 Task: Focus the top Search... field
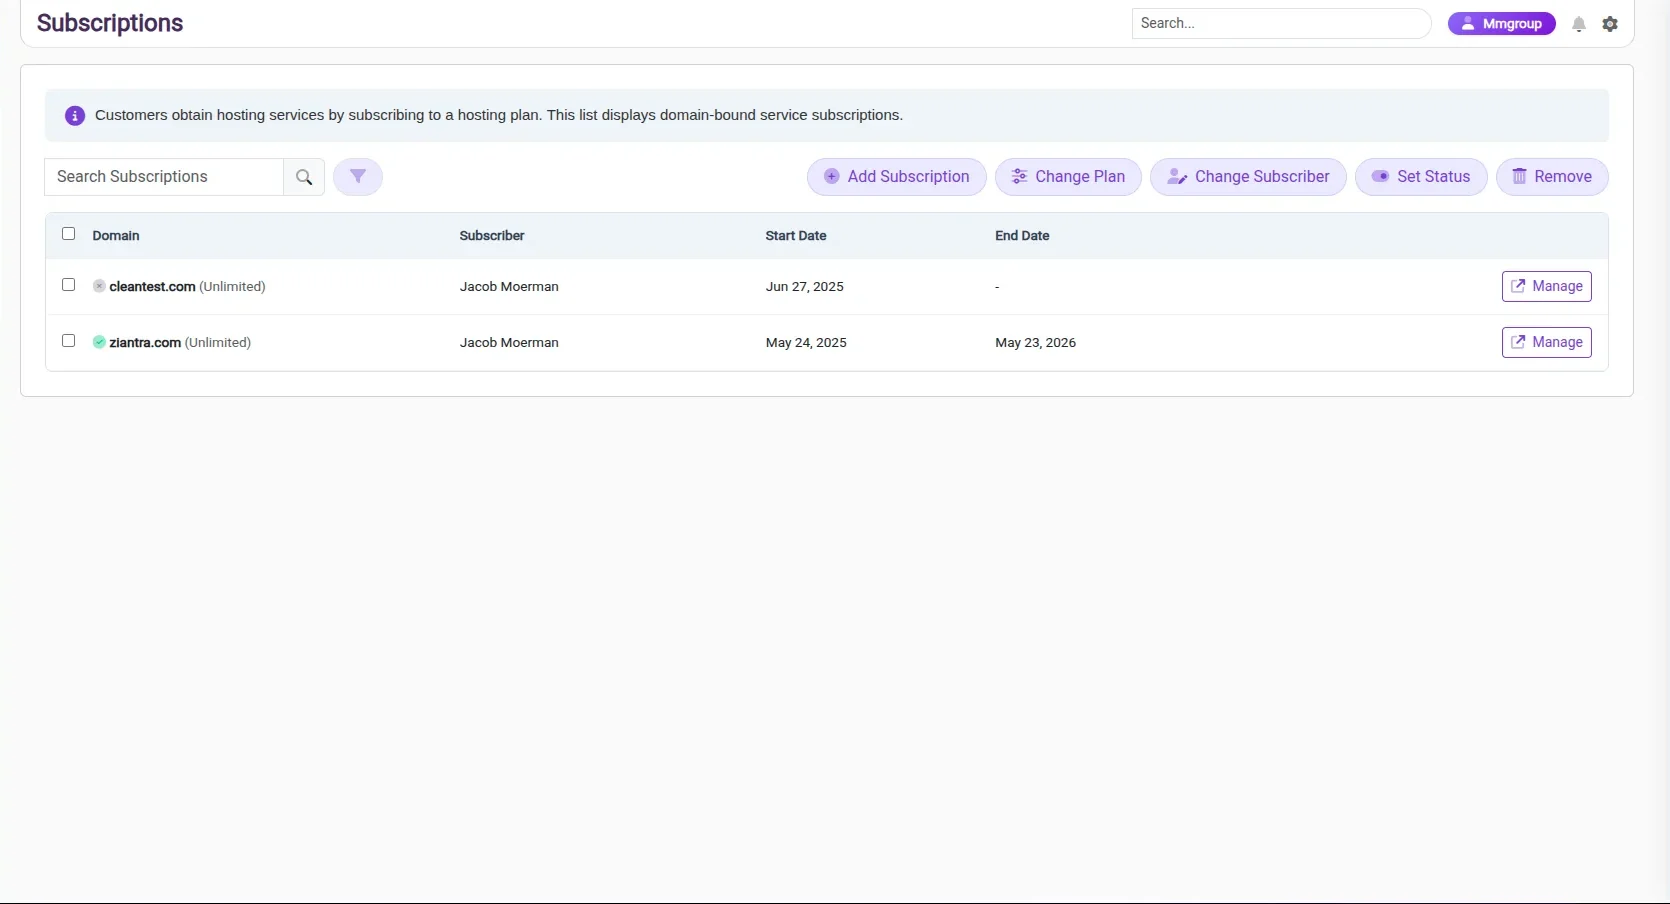click(1281, 24)
